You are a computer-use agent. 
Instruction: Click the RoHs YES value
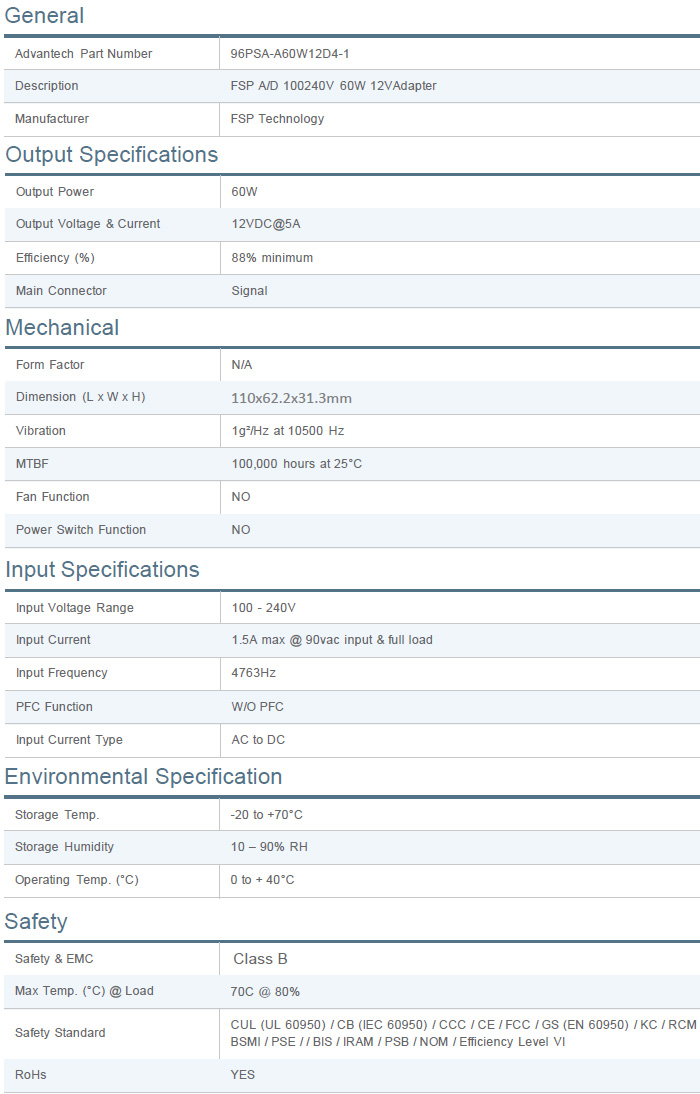click(243, 1075)
